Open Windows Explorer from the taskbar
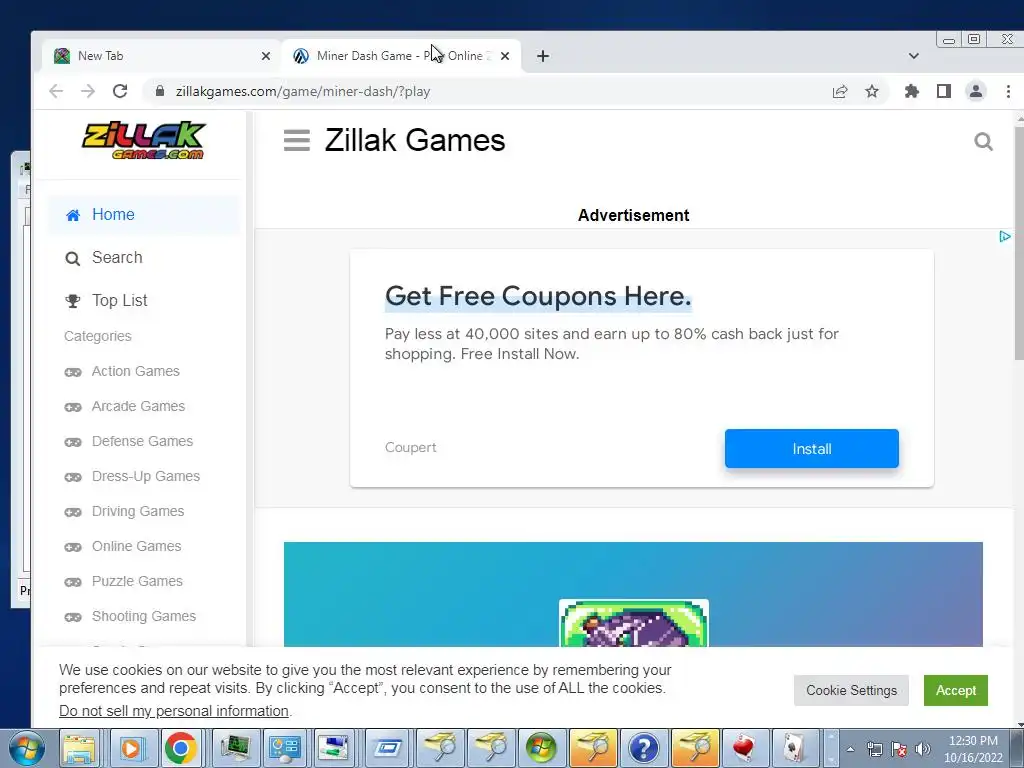1024x768 pixels. (80, 748)
